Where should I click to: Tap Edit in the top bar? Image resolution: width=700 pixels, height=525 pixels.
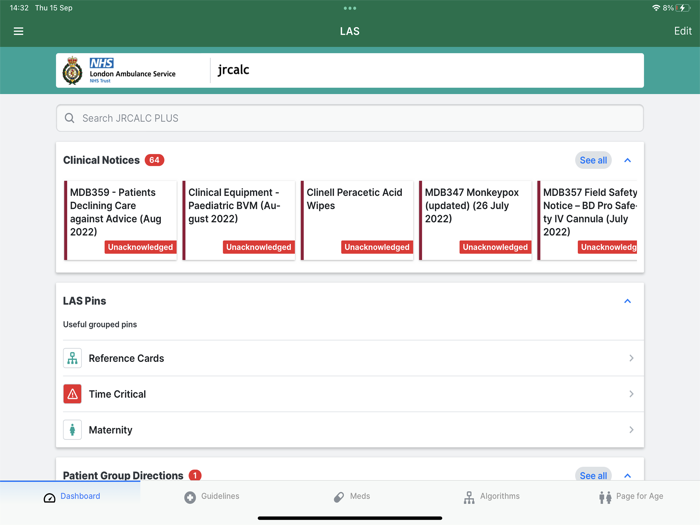(683, 31)
